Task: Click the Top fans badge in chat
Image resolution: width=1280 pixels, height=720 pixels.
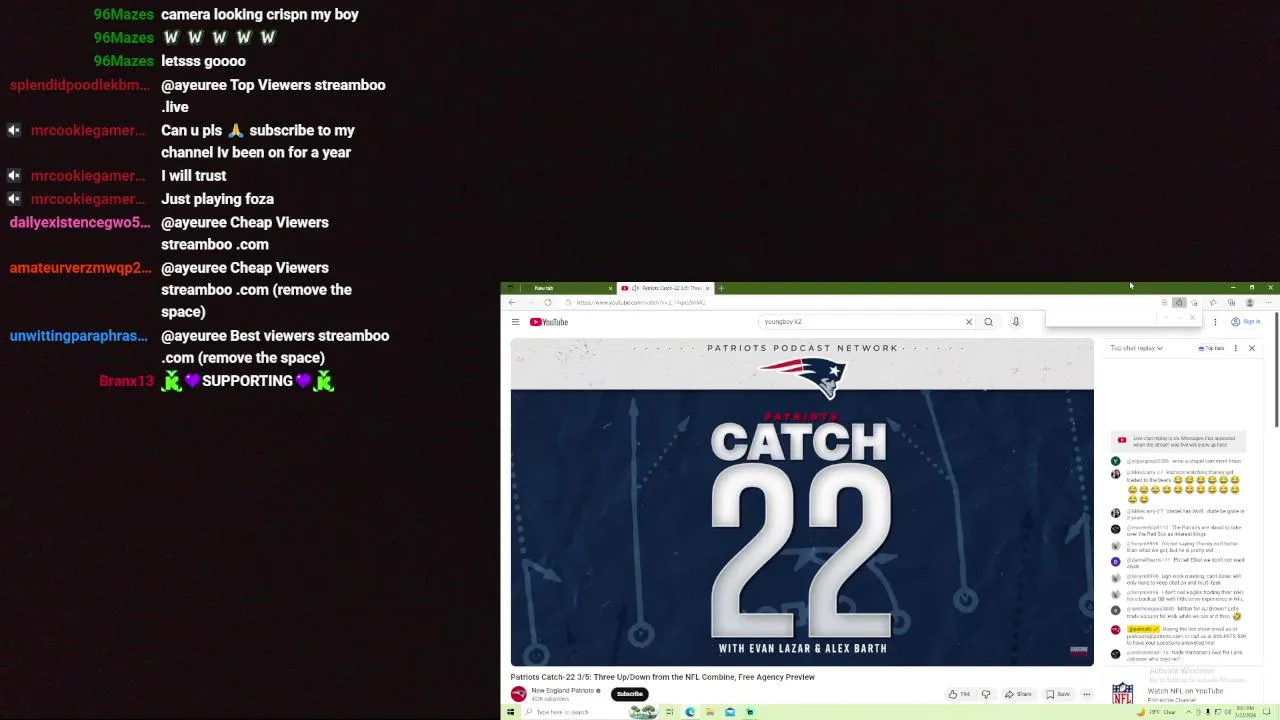Action: coord(1211,348)
